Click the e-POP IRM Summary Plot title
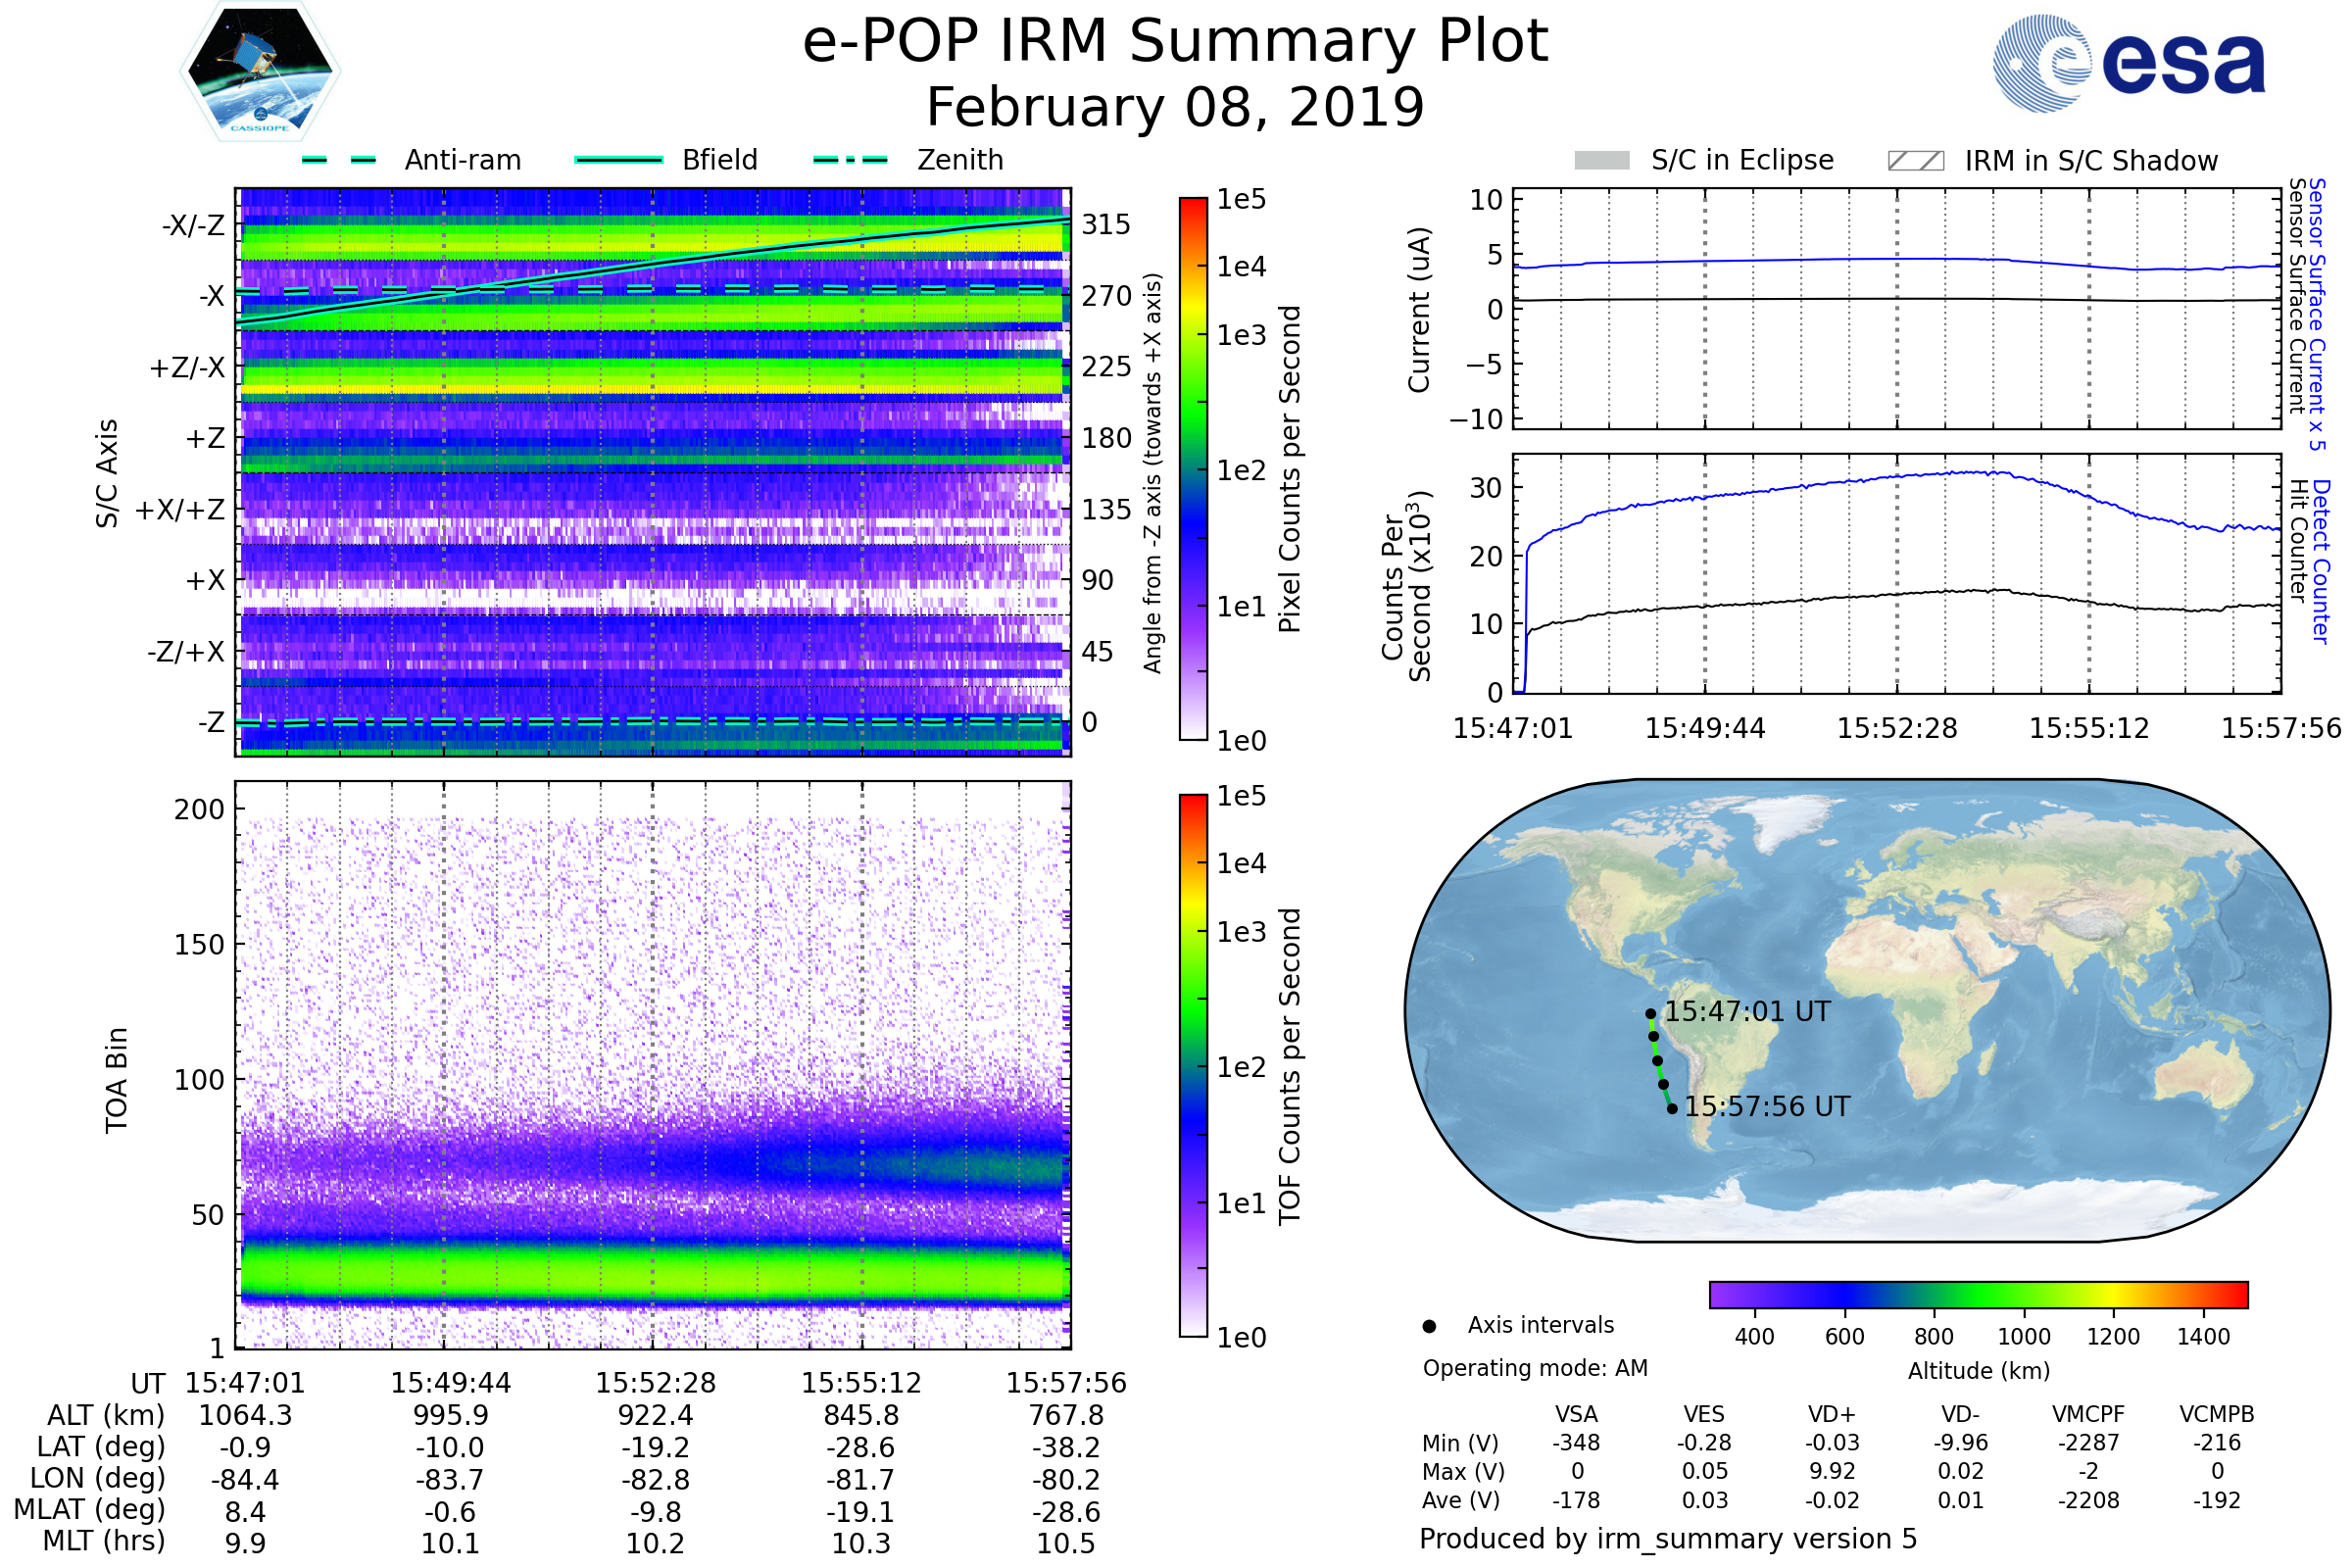2352x1568 pixels. tap(1175, 42)
